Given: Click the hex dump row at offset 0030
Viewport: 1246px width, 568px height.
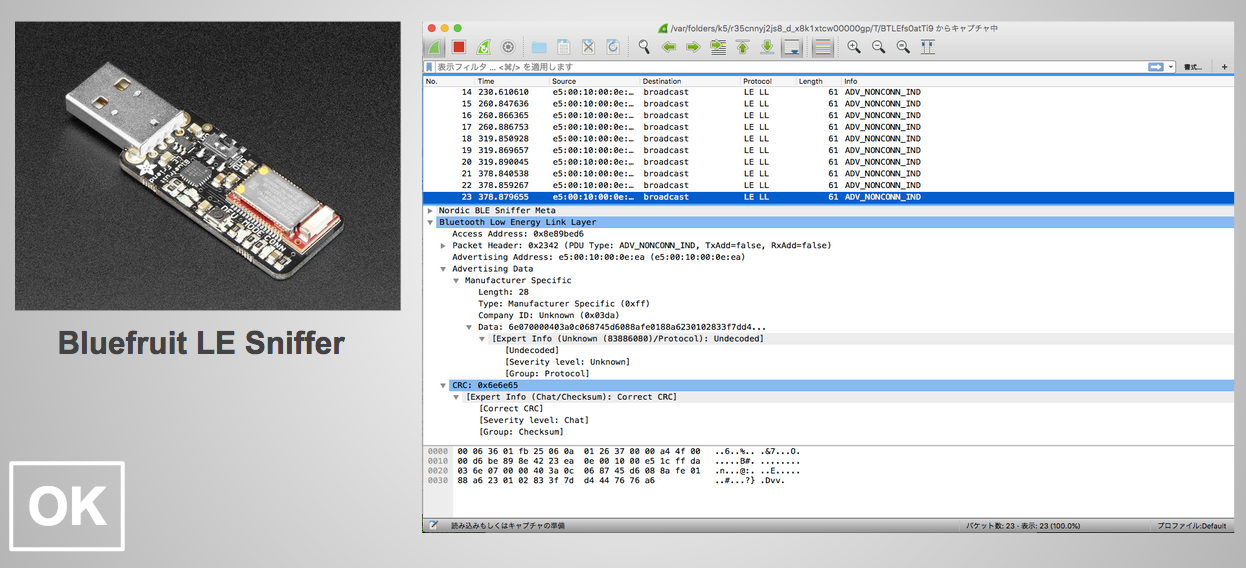Looking at the screenshot, I should click(x=606, y=481).
